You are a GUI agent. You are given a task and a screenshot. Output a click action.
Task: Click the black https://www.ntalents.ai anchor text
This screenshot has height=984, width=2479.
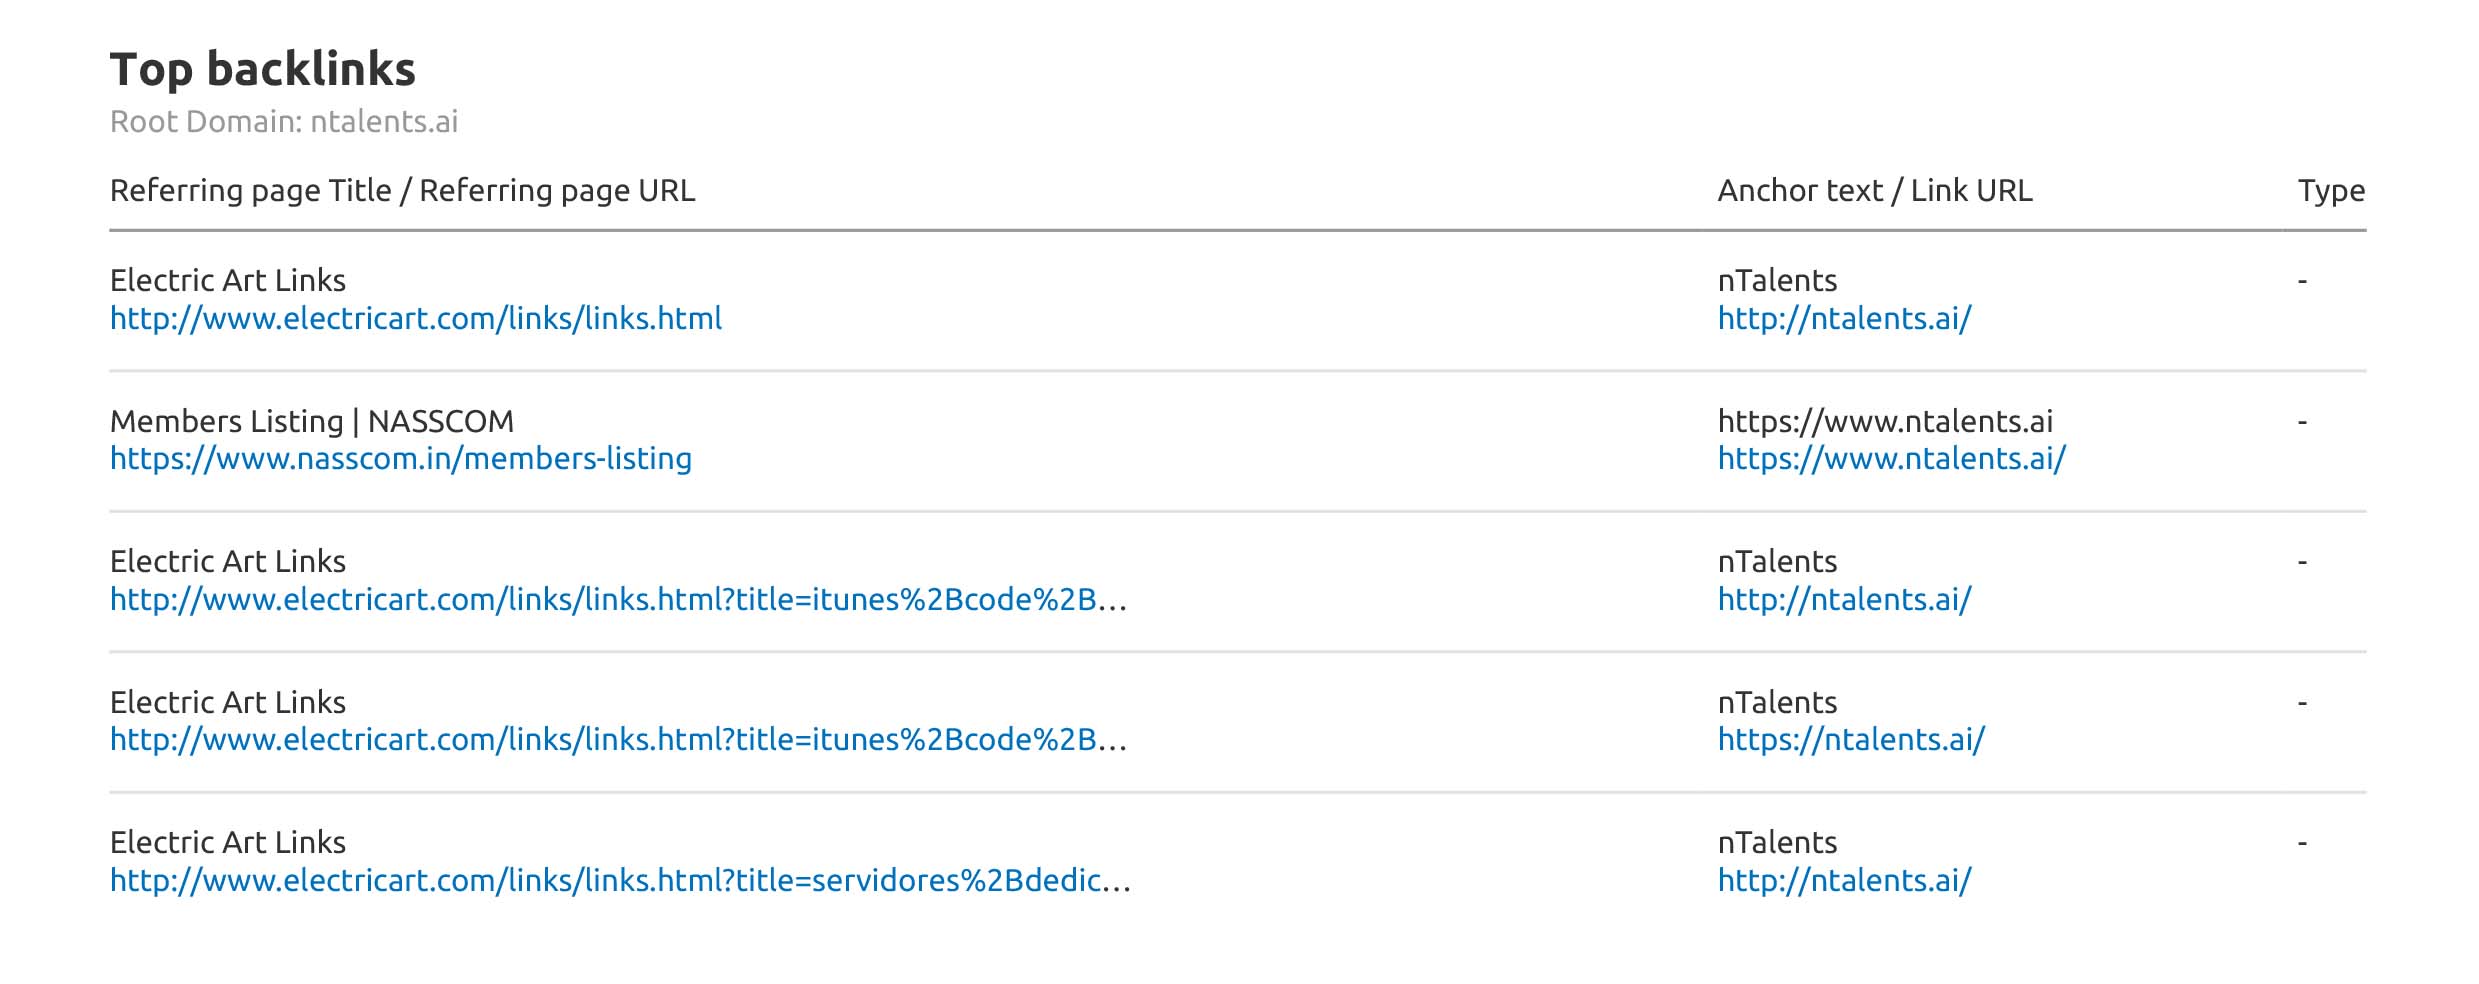click(x=1885, y=422)
